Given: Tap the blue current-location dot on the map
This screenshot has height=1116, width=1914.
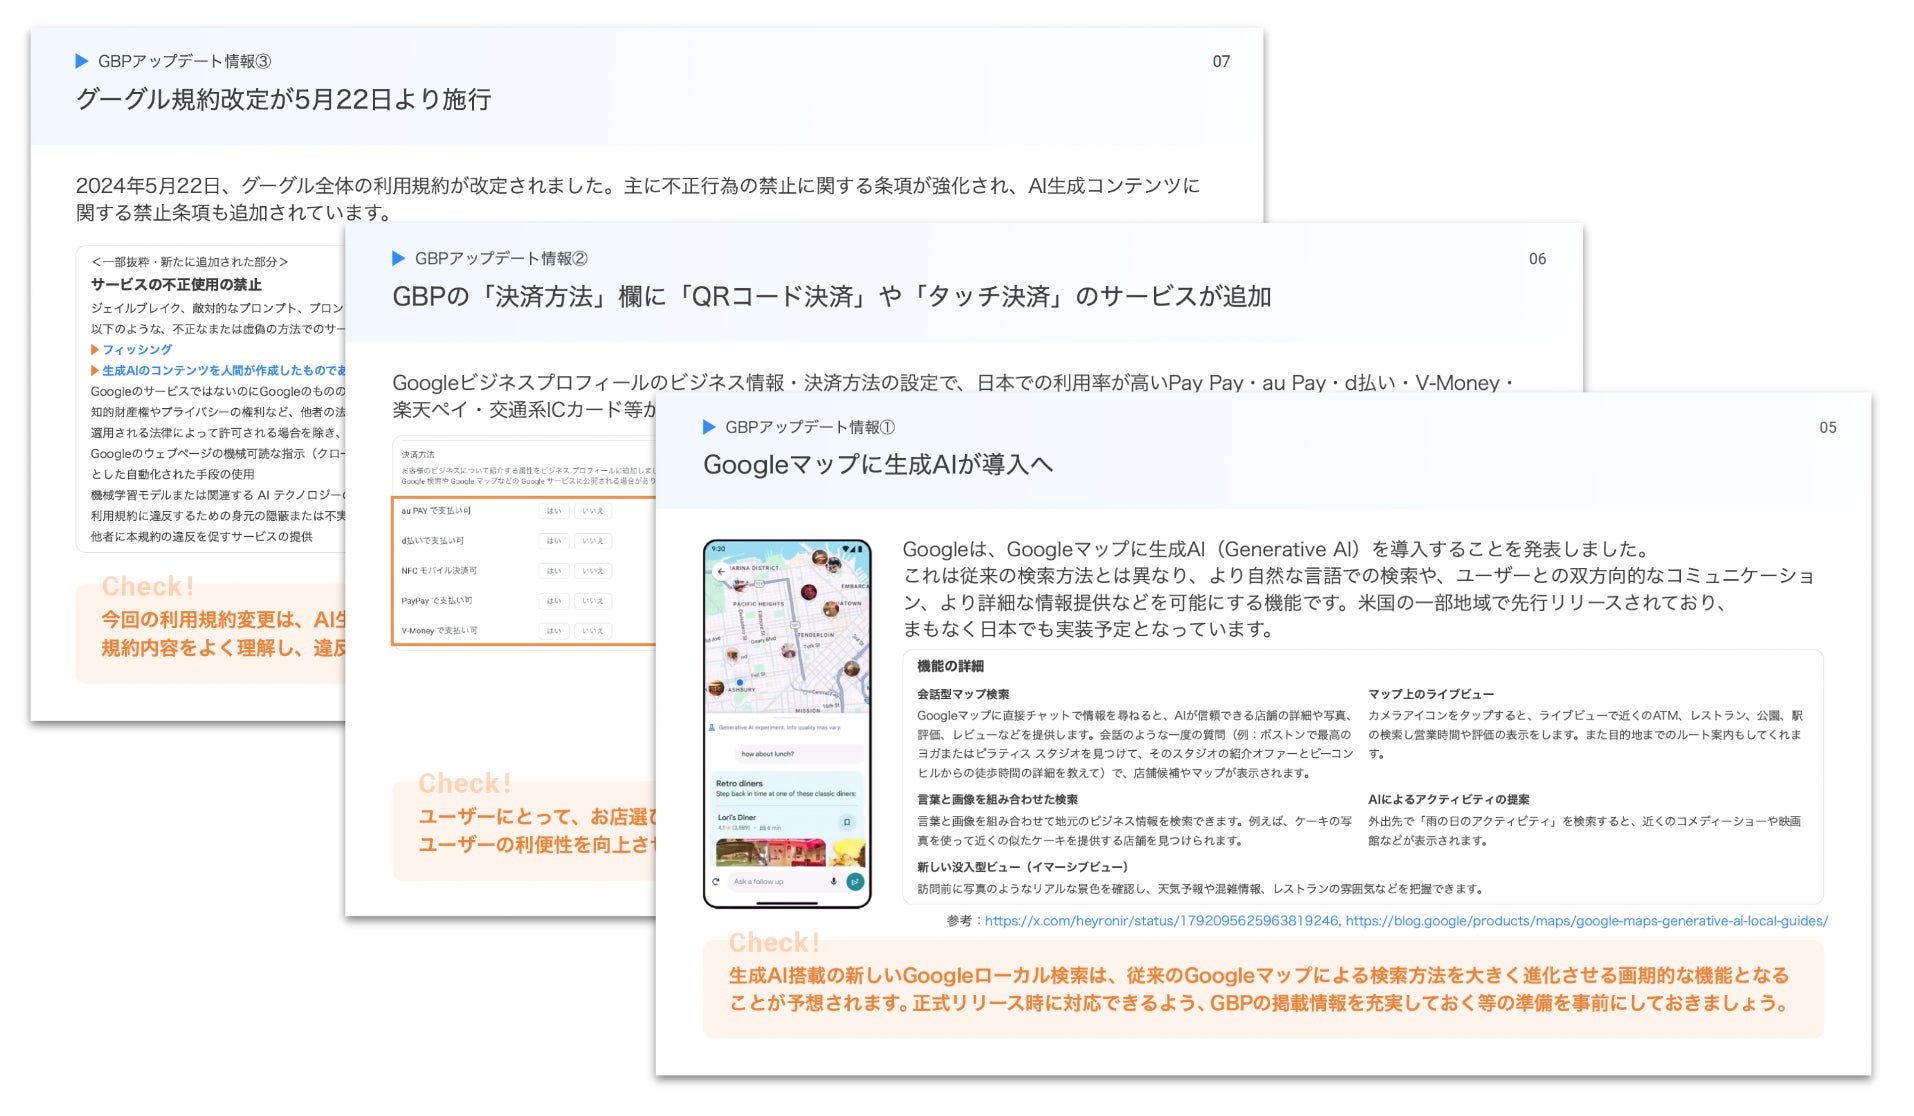Looking at the screenshot, I should 740,682.
